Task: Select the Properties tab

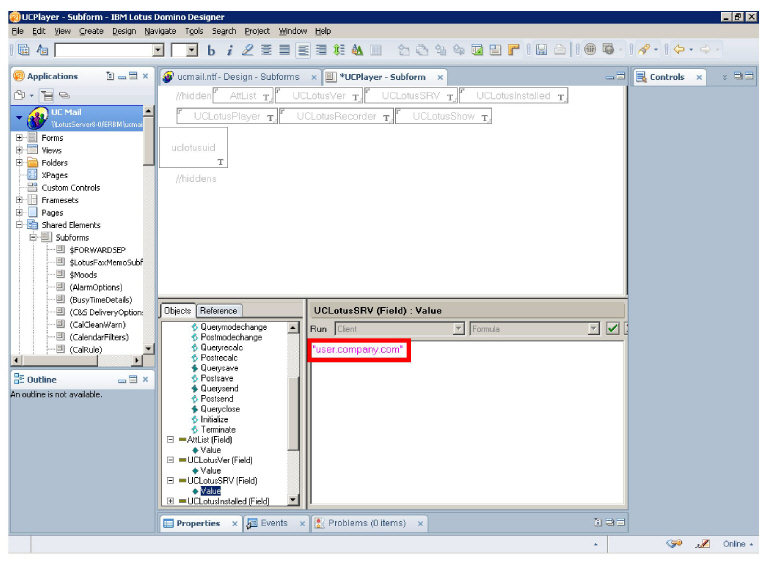Action: [198, 523]
